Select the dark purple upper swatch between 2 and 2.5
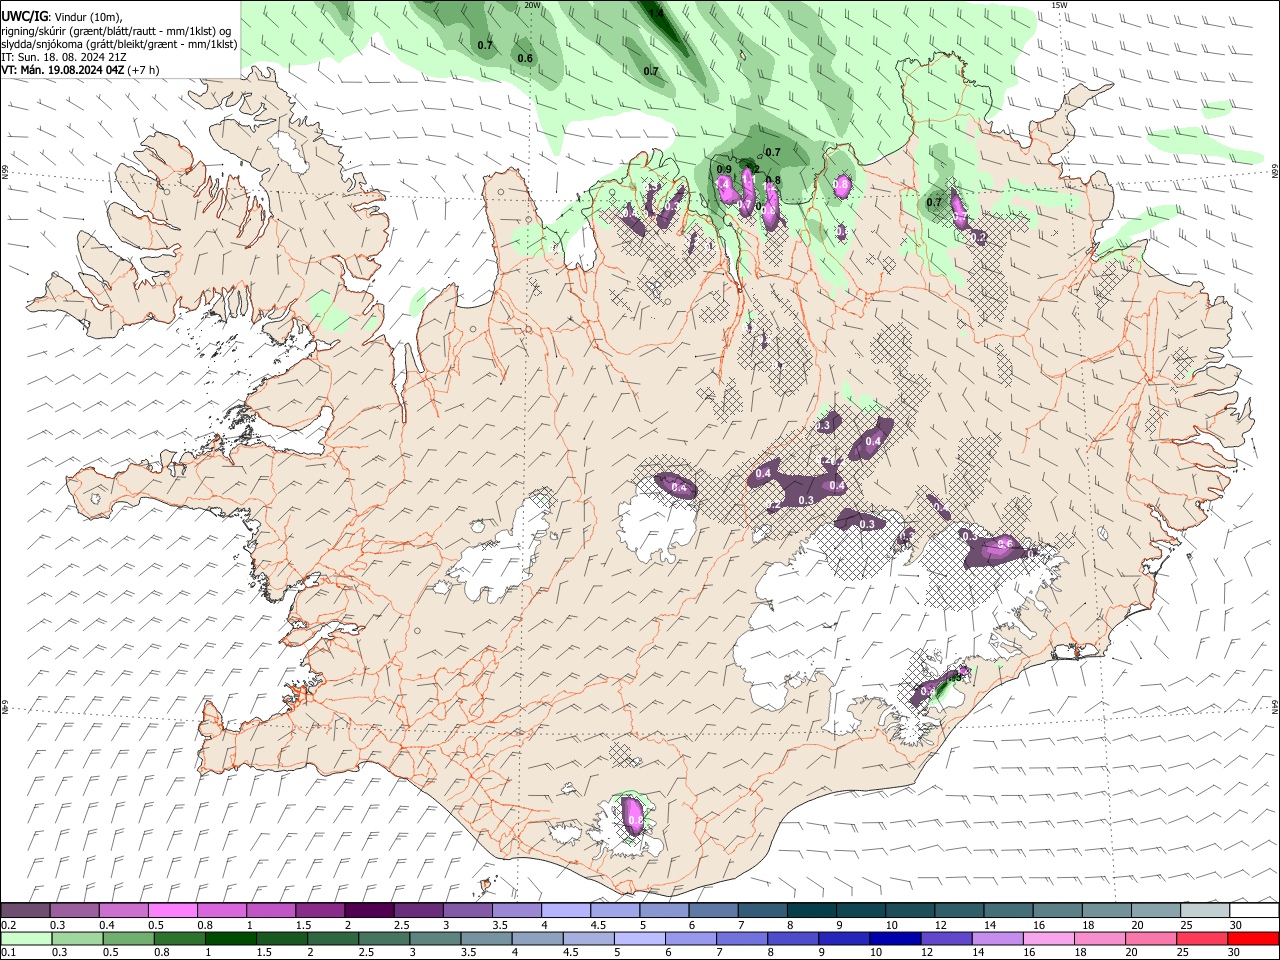Image resolution: width=1280 pixels, height=960 pixels. pyautogui.click(x=368, y=910)
